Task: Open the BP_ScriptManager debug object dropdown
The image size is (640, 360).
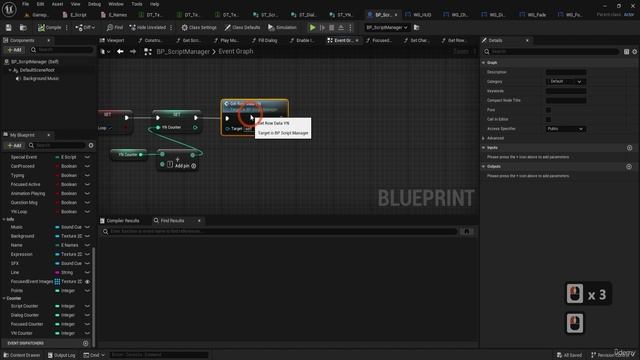Action: (x=386, y=27)
